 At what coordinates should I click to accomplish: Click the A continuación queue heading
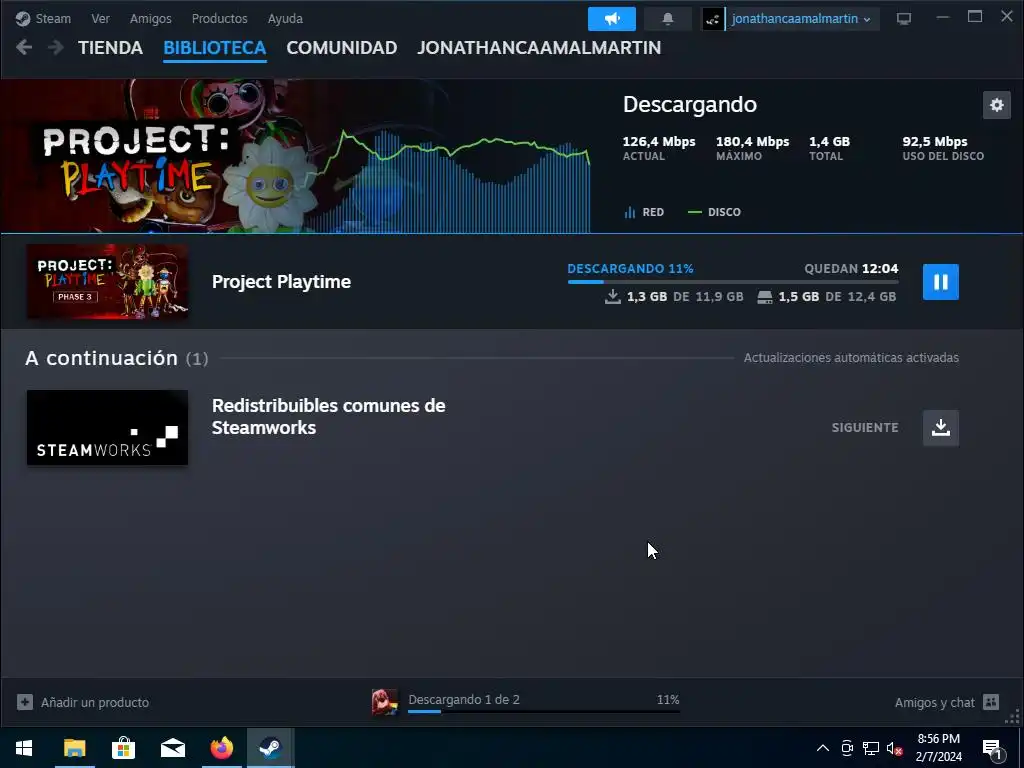[x=116, y=358]
